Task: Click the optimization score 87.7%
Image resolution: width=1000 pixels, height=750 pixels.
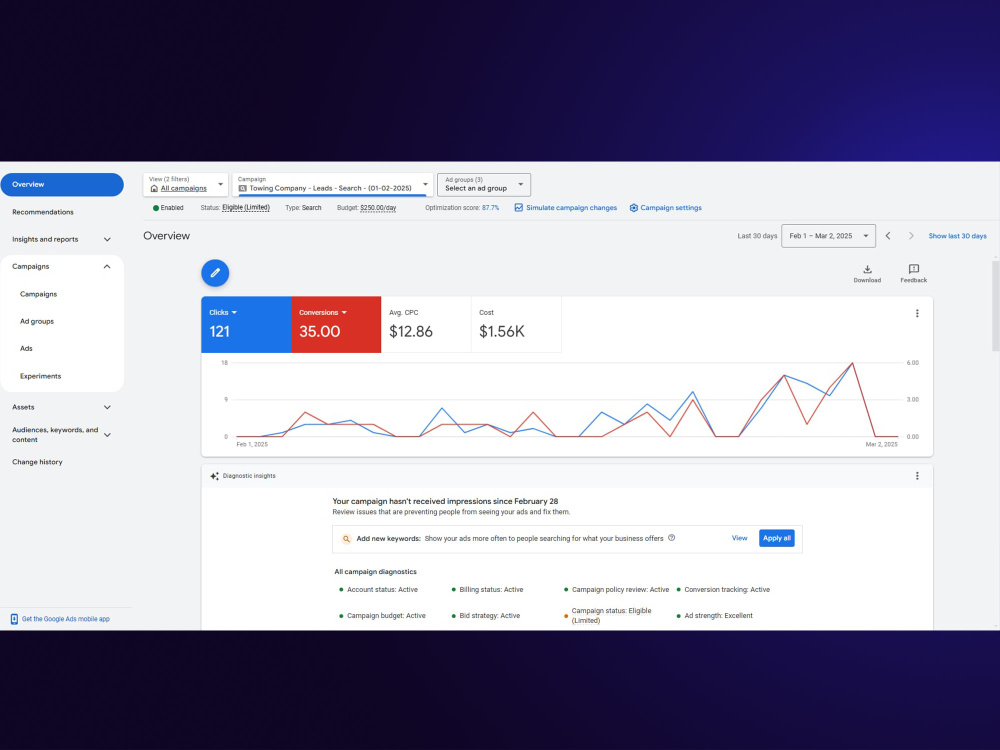Action: pos(490,208)
